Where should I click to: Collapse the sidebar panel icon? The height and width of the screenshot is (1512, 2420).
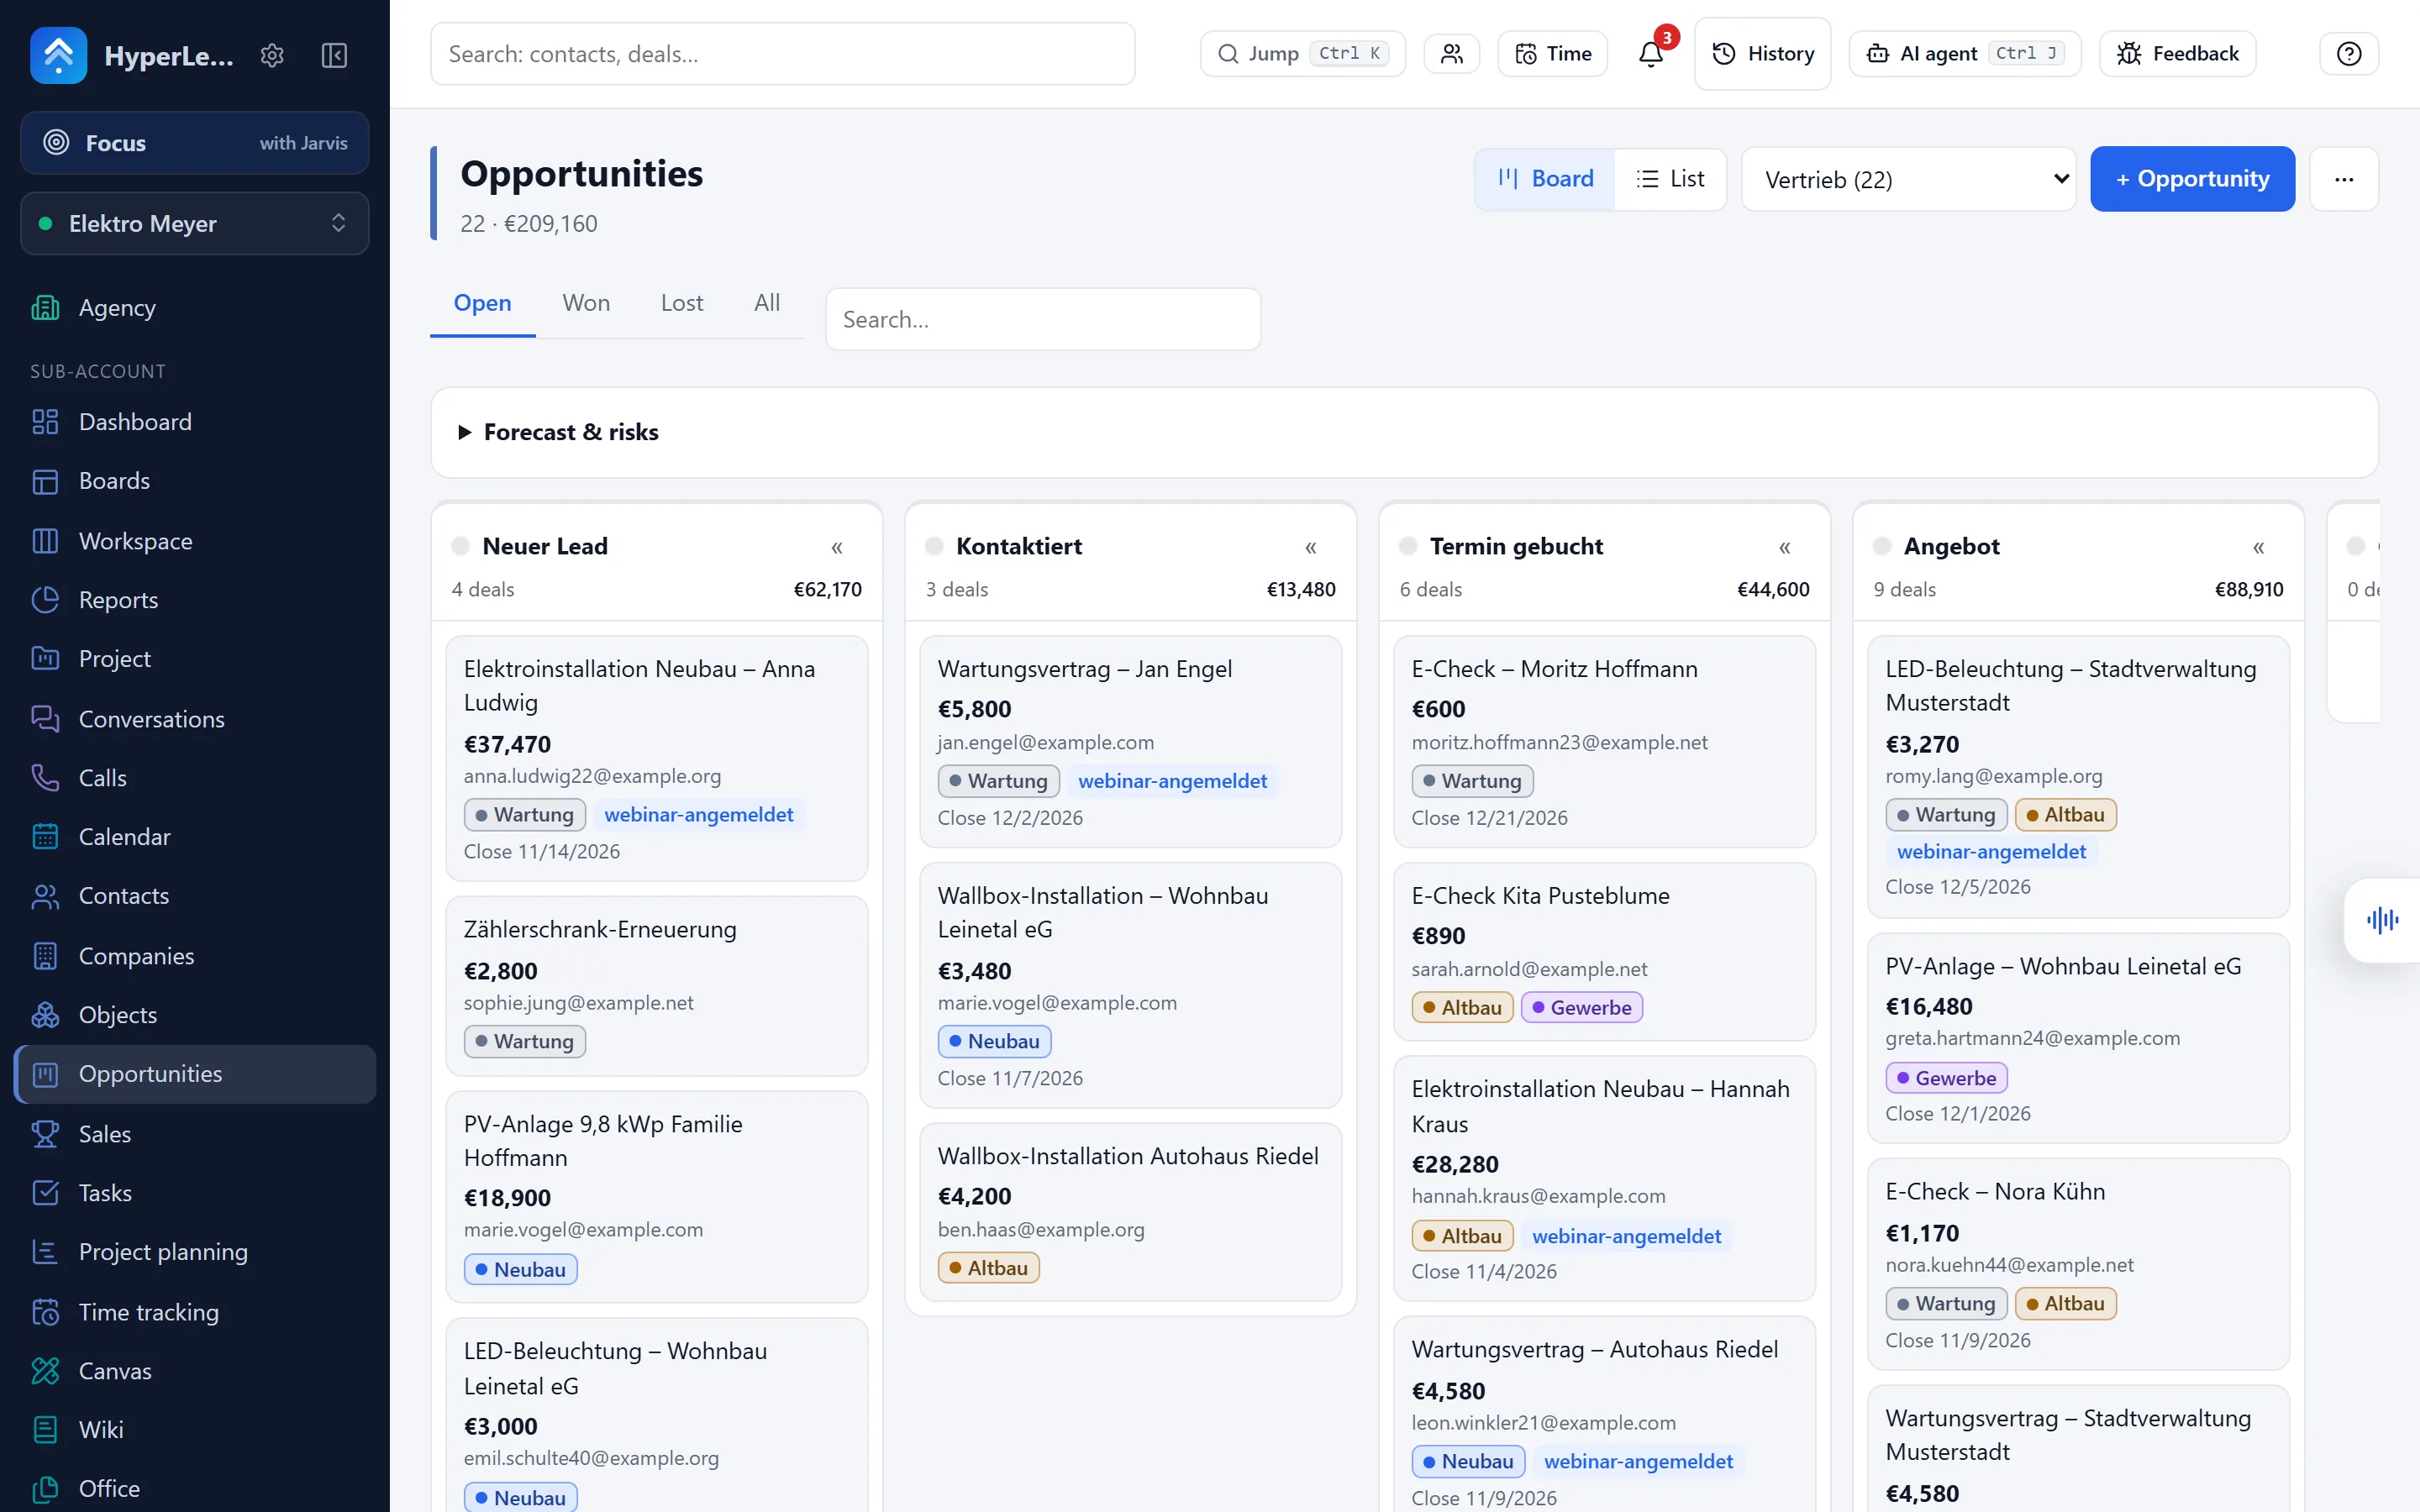coord(334,55)
